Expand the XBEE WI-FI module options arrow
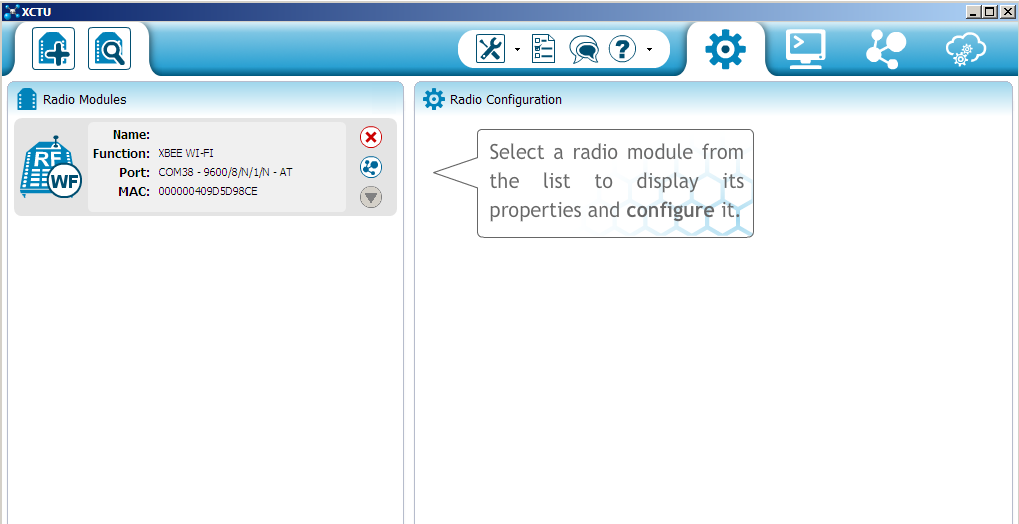 [371, 197]
